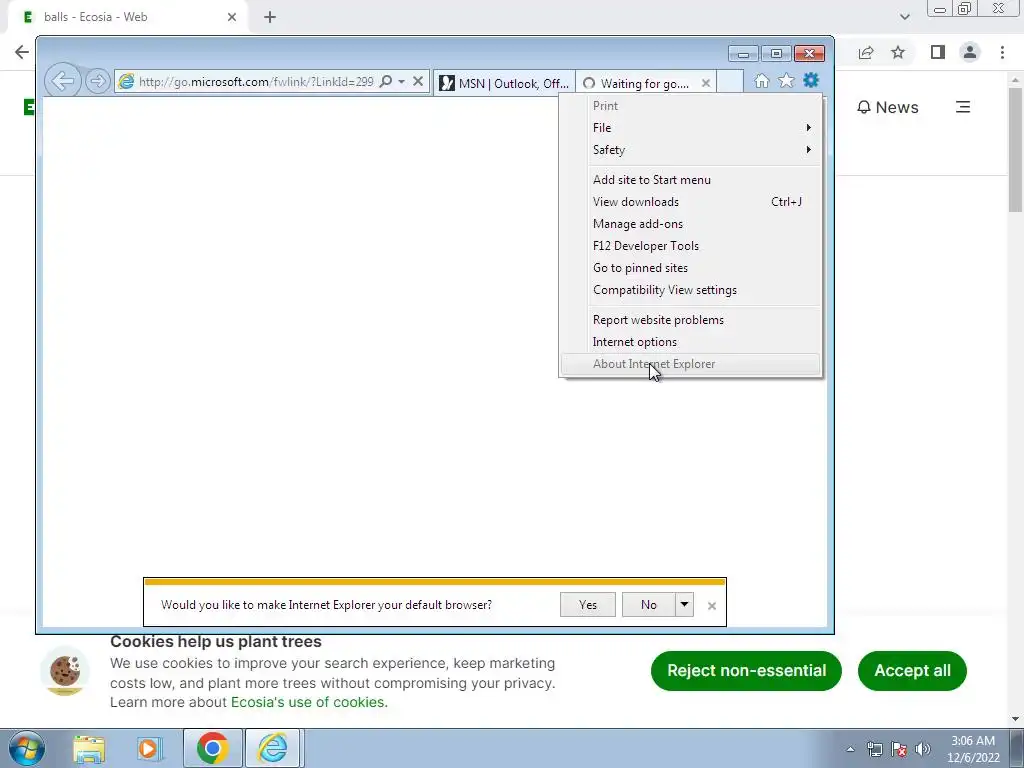Open the Windows Start button
This screenshot has width=1024, height=768.
pyautogui.click(x=27, y=748)
